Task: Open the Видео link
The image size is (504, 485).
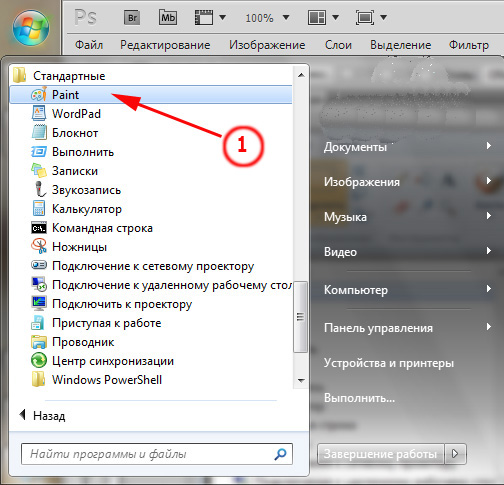Action: 340,252
